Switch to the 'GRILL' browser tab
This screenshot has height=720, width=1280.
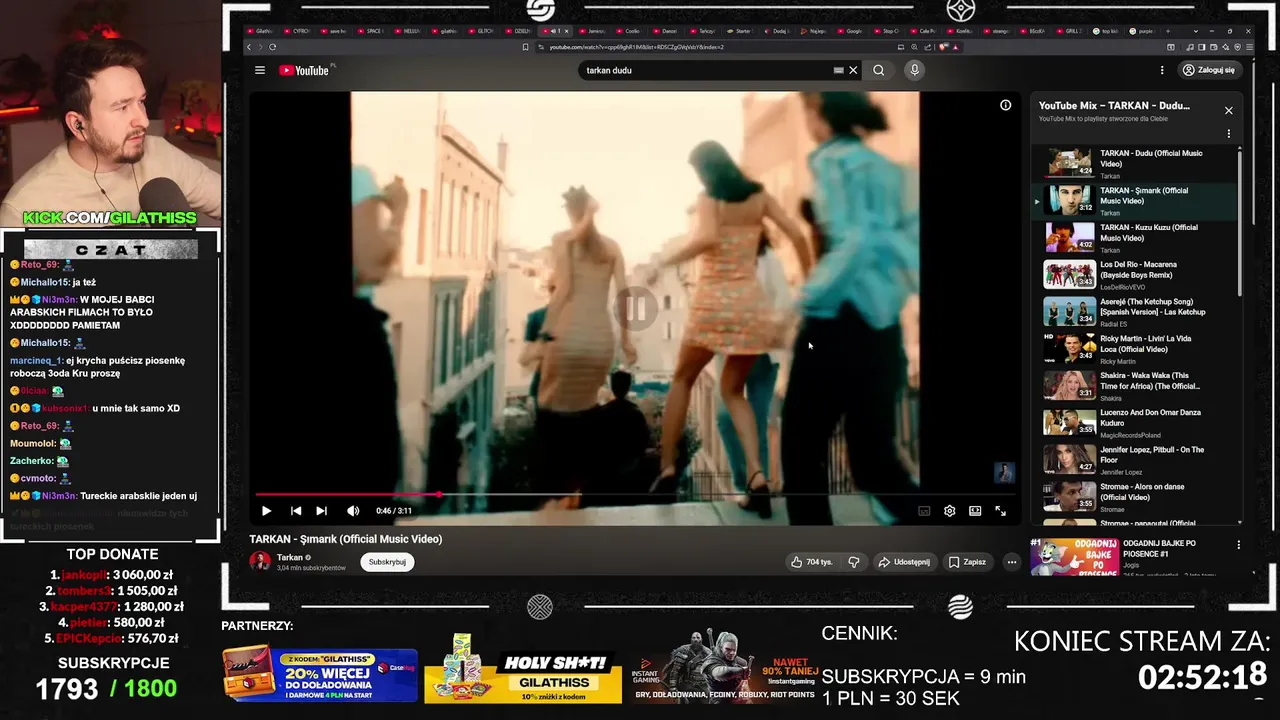(x=1071, y=31)
